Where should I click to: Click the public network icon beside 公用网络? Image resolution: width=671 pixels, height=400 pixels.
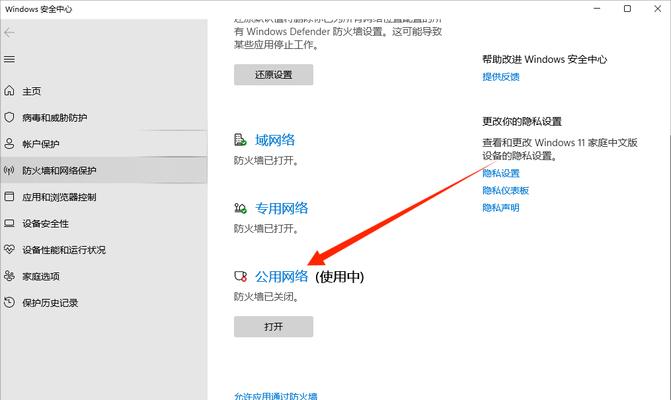pos(240,276)
